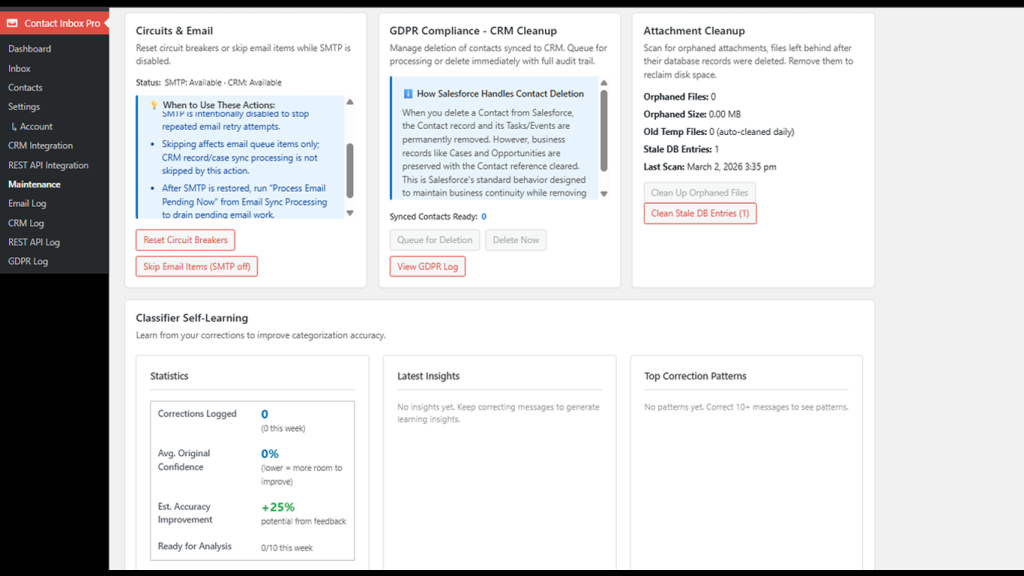Screen dimensions: 1024x576
Task: Go to Inbox in the sidebar
Action: (19, 69)
